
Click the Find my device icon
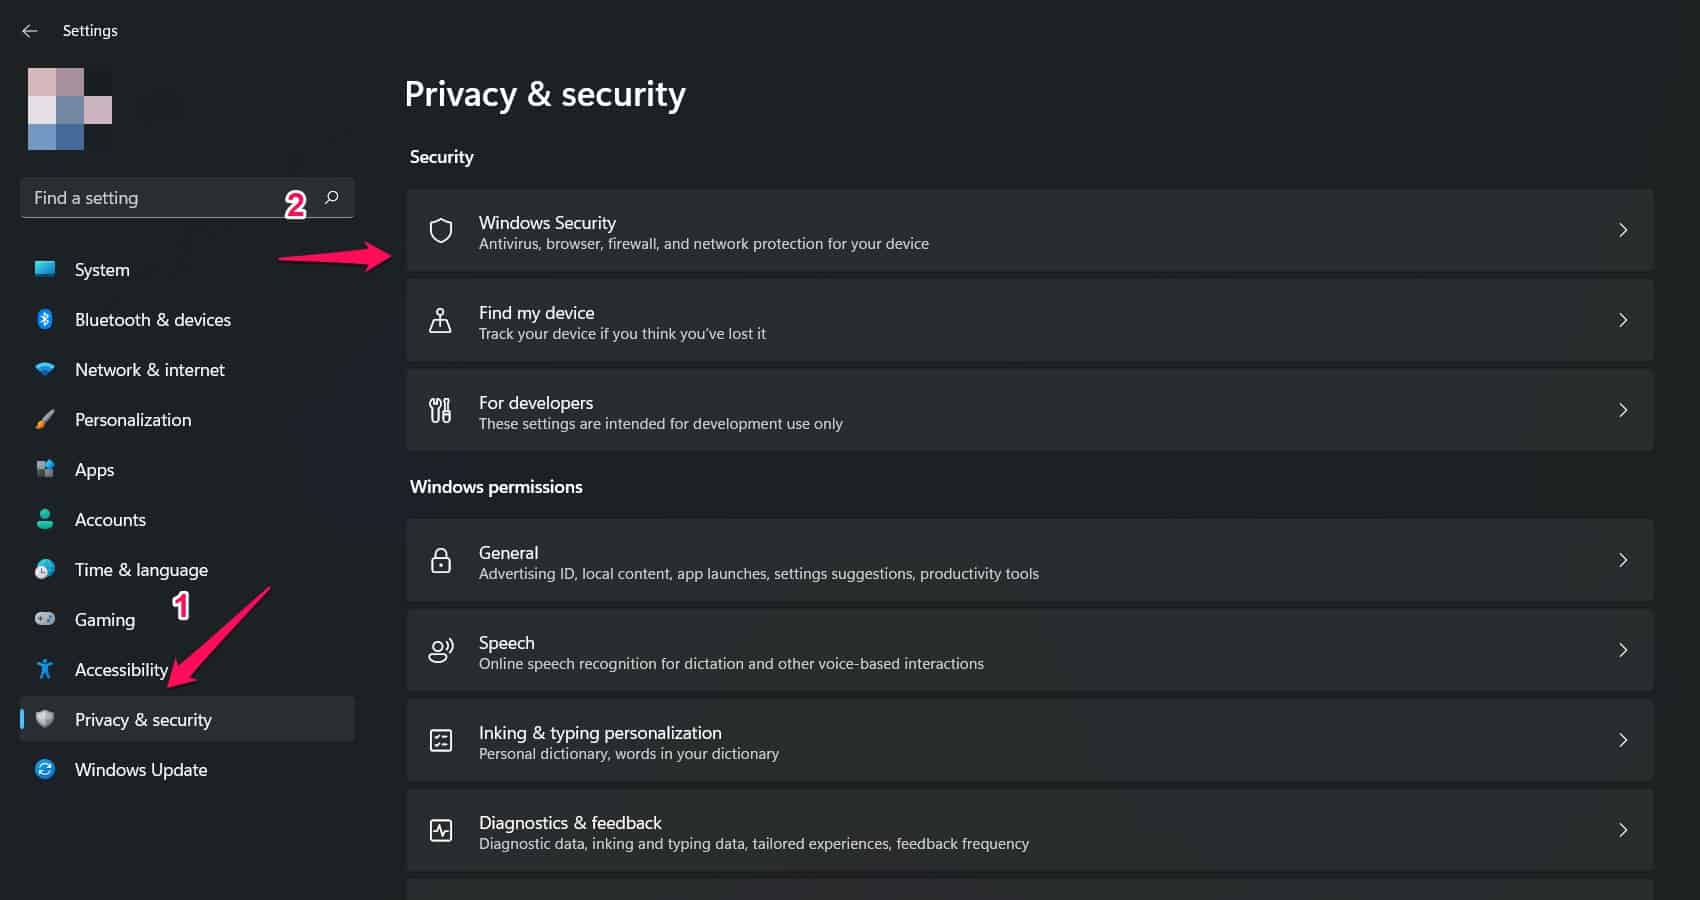tap(440, 321)
